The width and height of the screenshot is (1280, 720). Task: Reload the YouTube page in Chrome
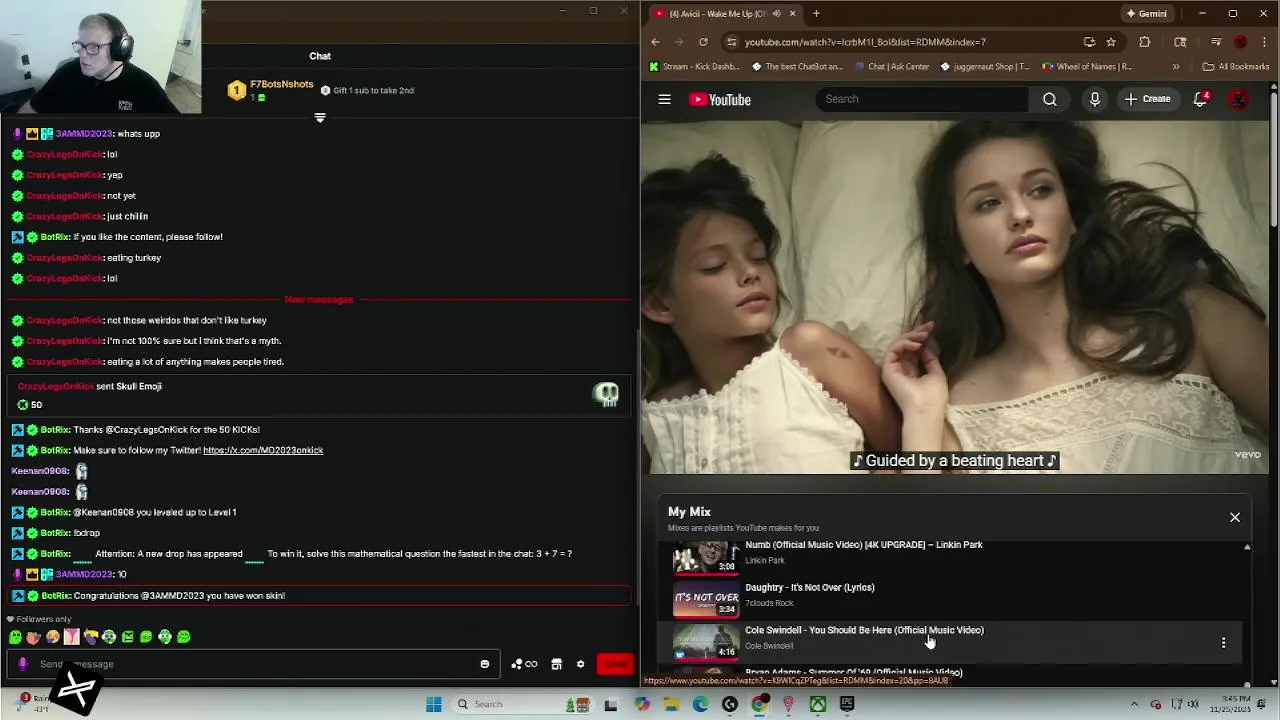703,42
